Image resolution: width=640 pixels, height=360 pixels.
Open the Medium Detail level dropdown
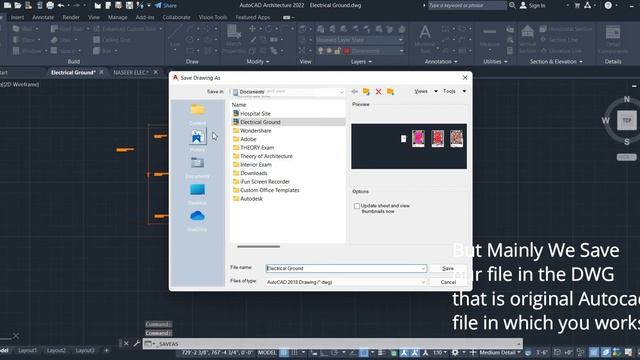pos(500,352)
